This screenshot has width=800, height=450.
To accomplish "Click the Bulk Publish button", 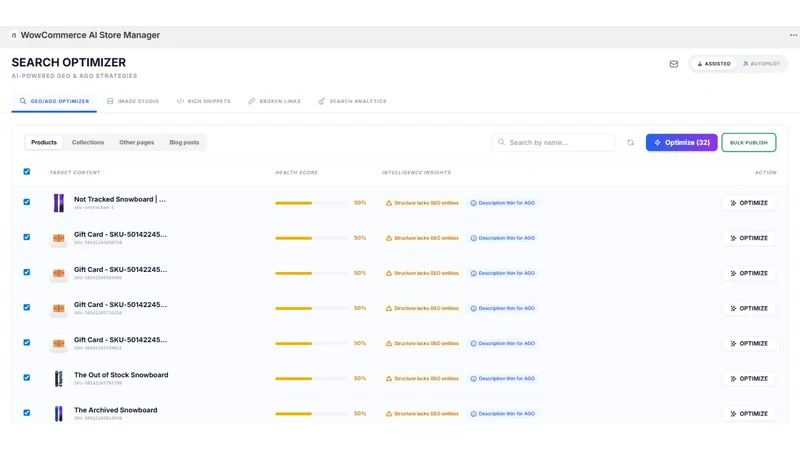I will (748, 142).
